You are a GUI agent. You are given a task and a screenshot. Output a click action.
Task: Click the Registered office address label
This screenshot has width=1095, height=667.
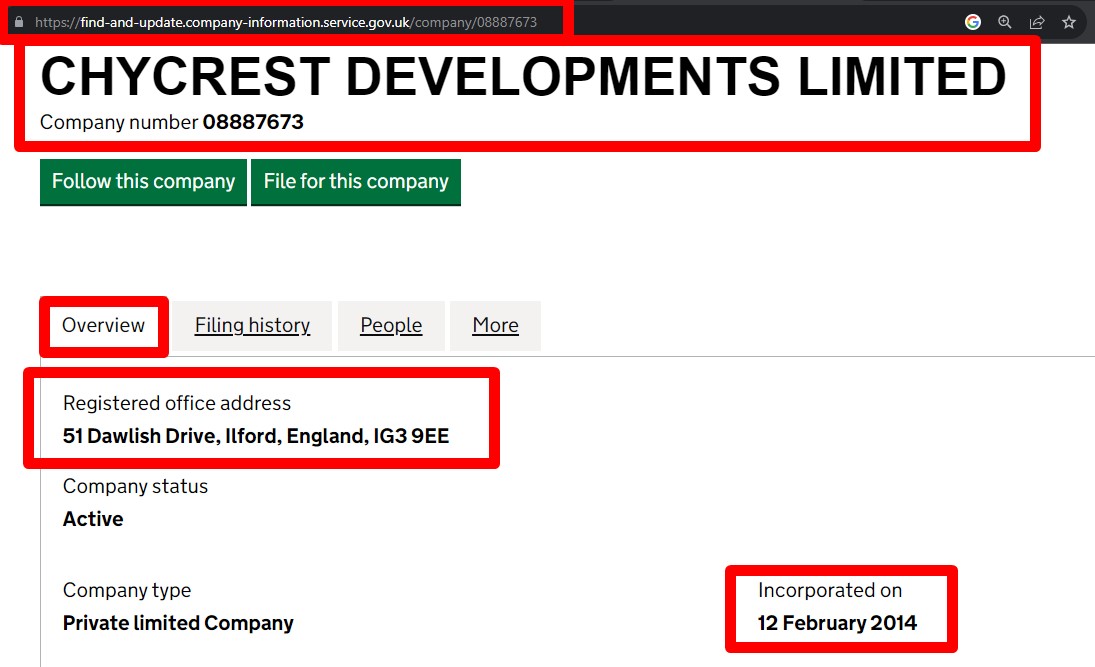click(x=177, y=403)
